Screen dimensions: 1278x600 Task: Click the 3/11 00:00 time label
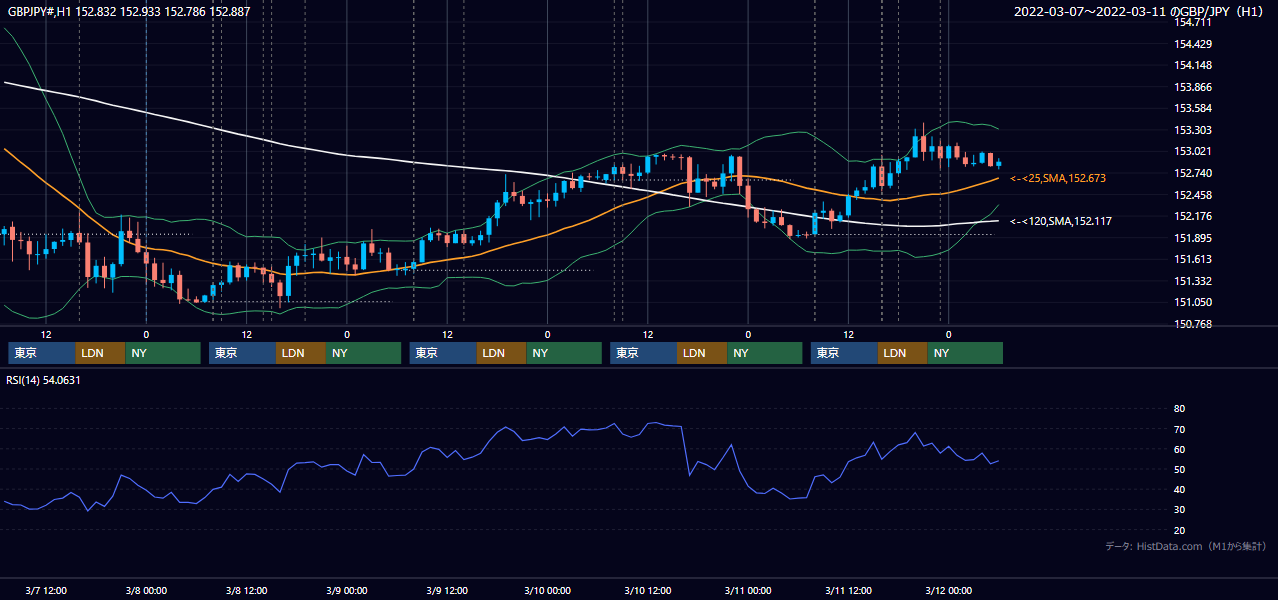coord(748,591)
